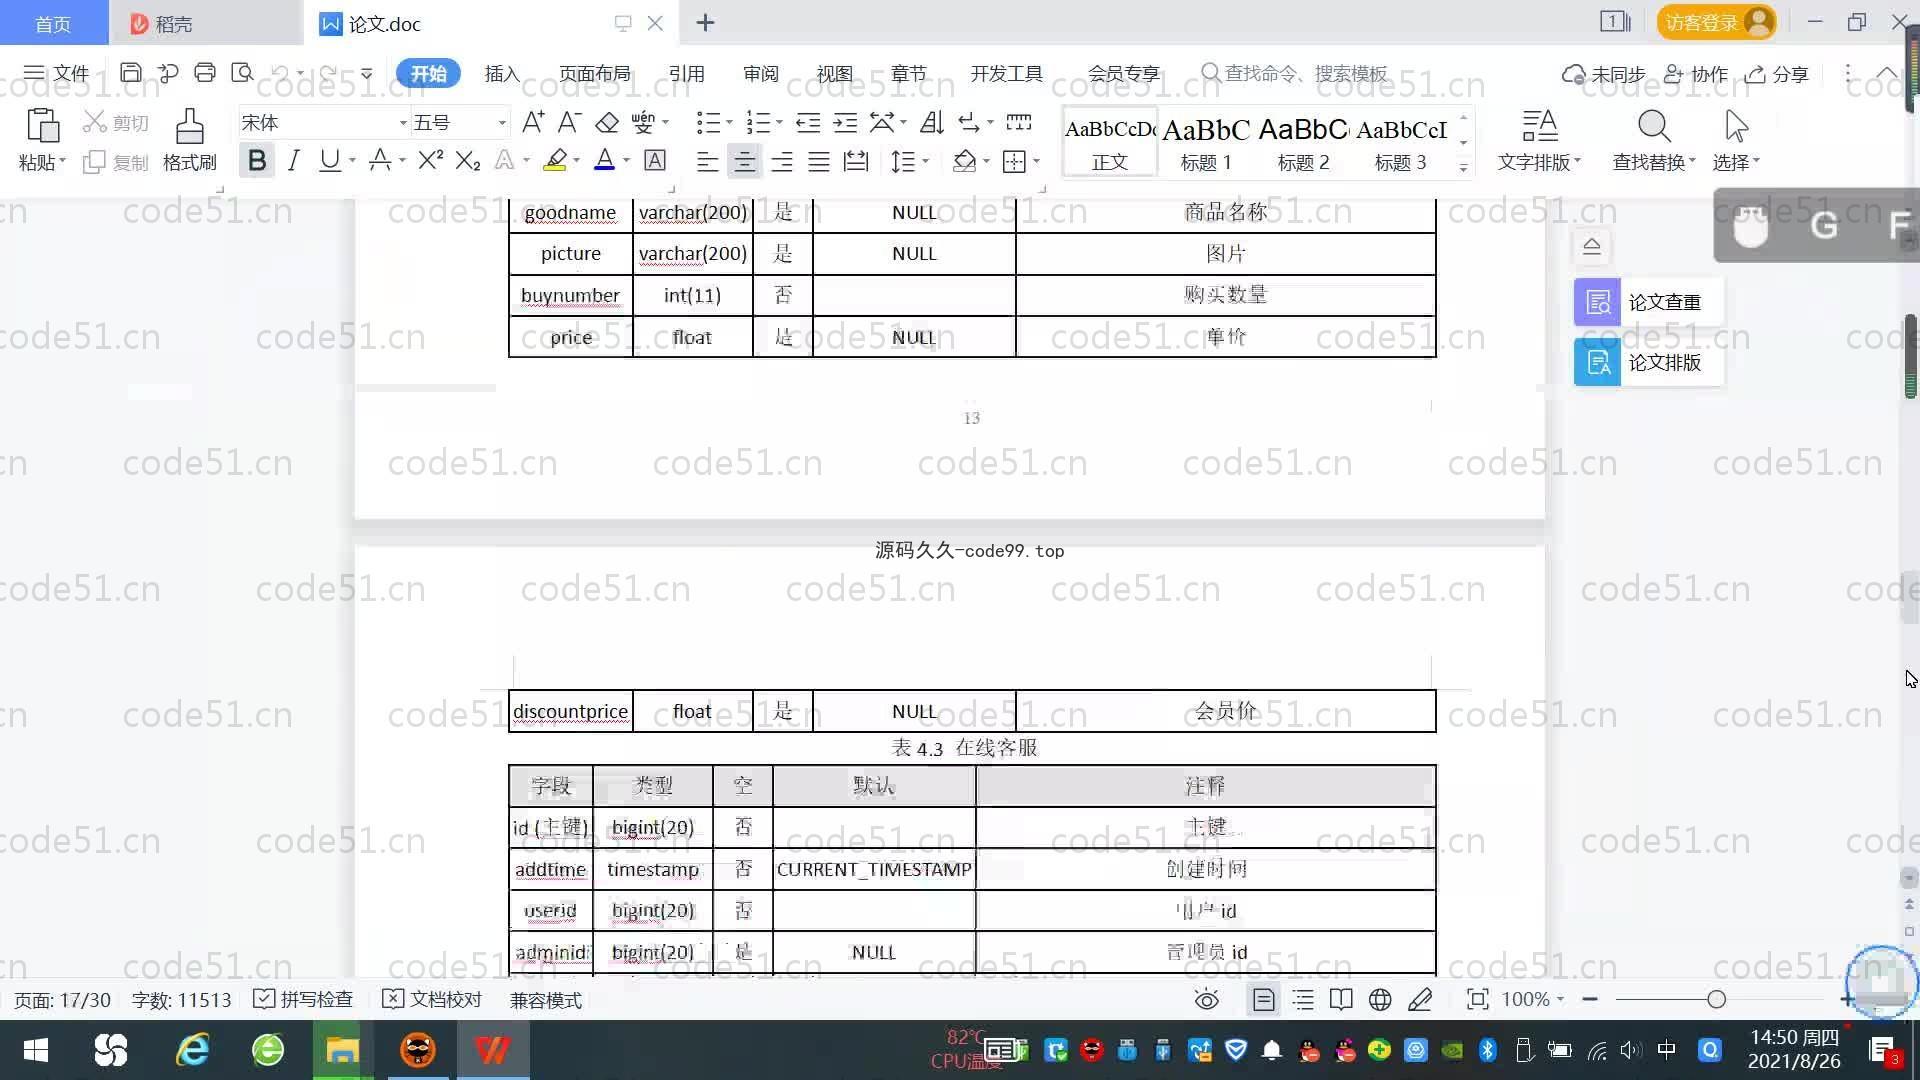The height and width of the screenshot is (1080, 1920).
Task: Open zoom percentage 100% dropdown
Action: tap(1533, 1000)
